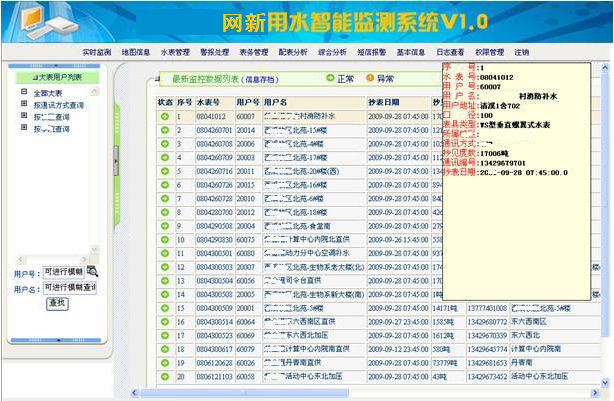Click the status icon for row 18

pyautogui.click(x=165, y=349)
